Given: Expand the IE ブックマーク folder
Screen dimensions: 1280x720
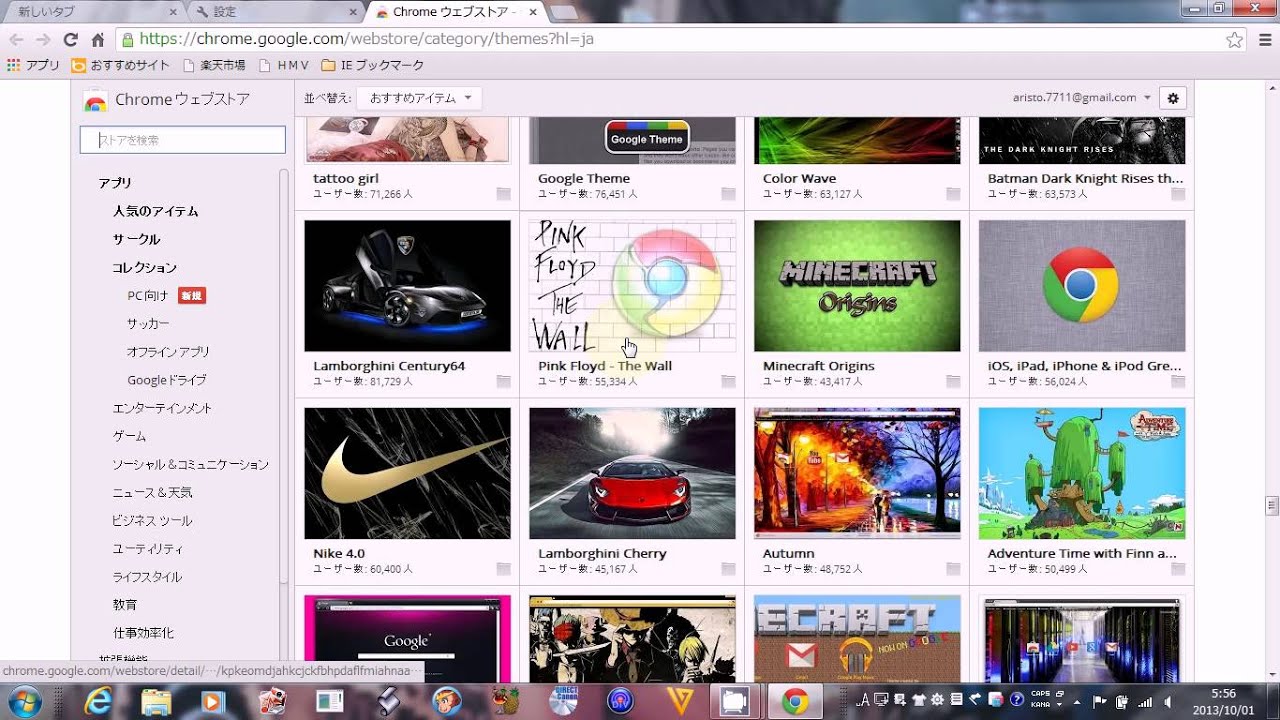Looking at the screenshot, I should pyautogui.click(x=372, y=65).
